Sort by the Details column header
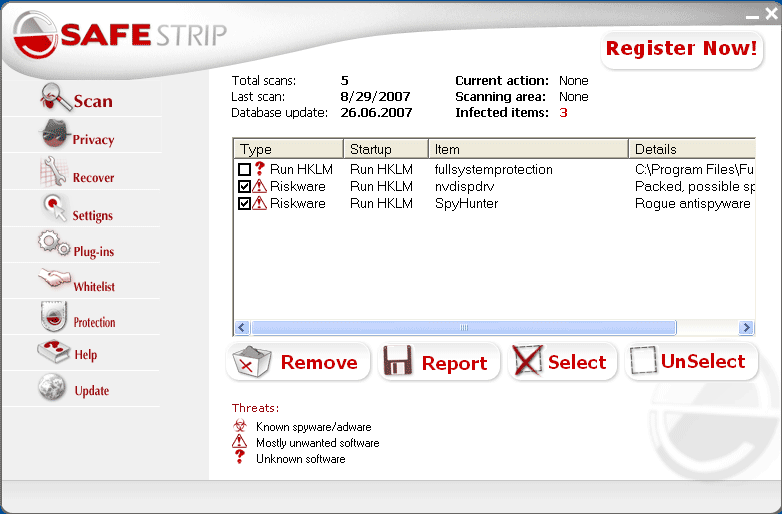This screenshot has height=514, width=782. tap(692, 149)
